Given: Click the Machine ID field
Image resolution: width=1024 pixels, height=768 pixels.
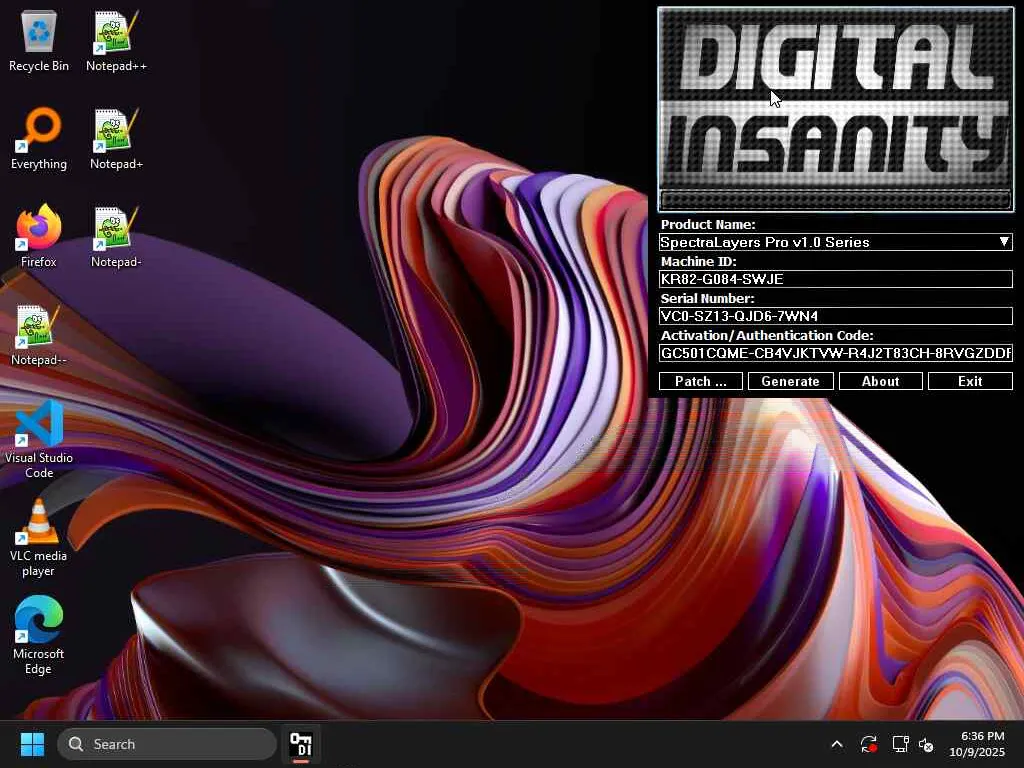Looking at the screenshot, I should (835, 279).
